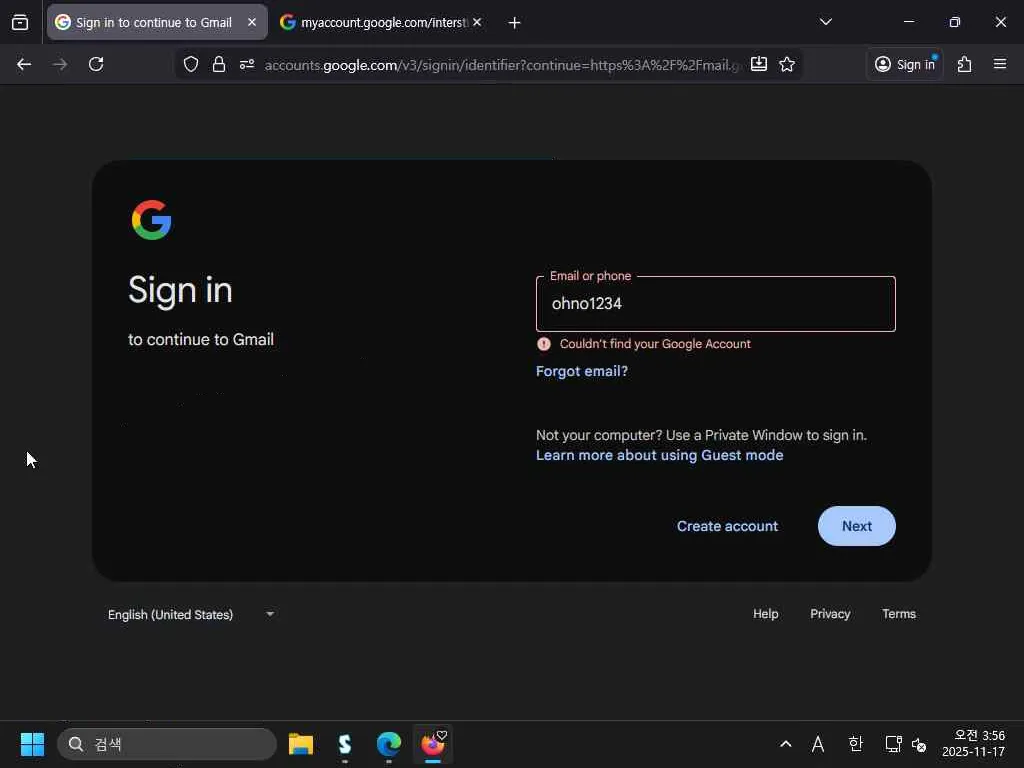Image resolution: width=1024 pixels, height=768 pixels.
Task: Open the Terms link
Action: pos(899,614)
